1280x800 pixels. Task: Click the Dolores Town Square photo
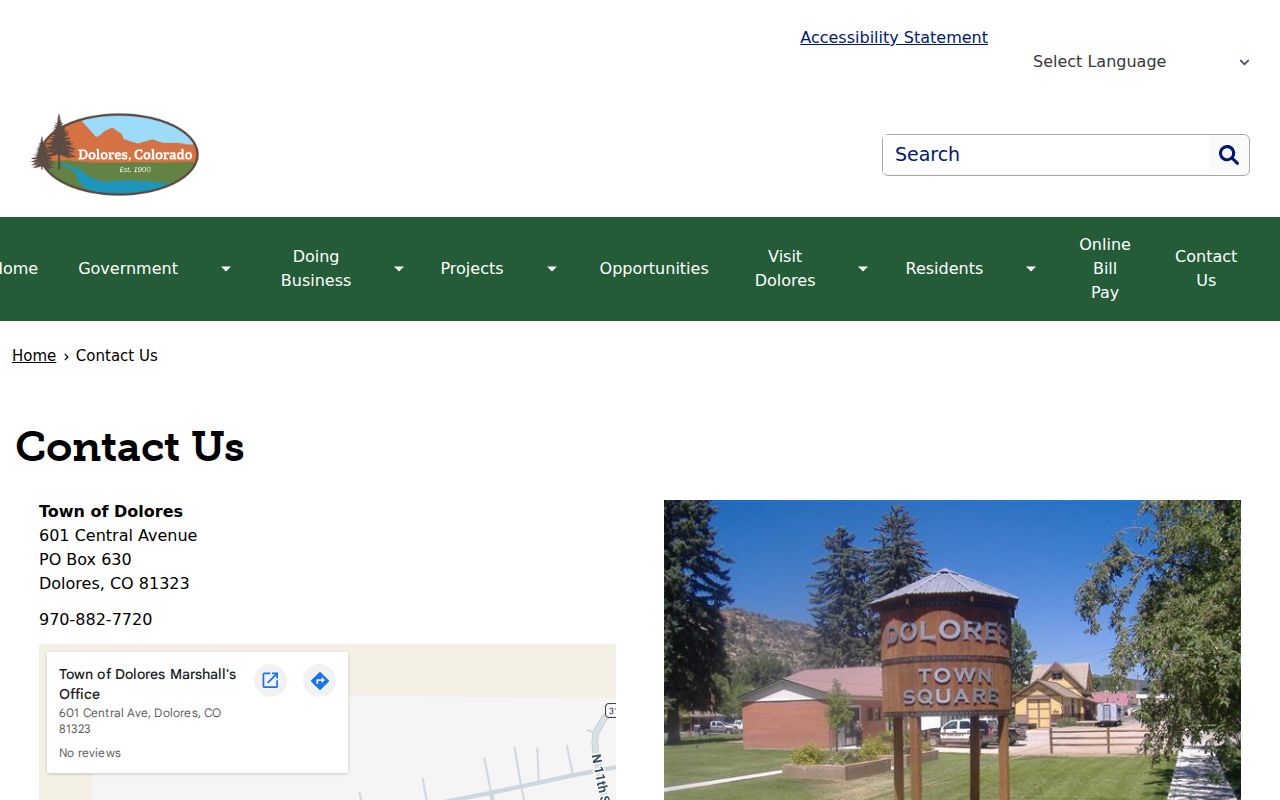pyautogui.click(x=952, y=650)
